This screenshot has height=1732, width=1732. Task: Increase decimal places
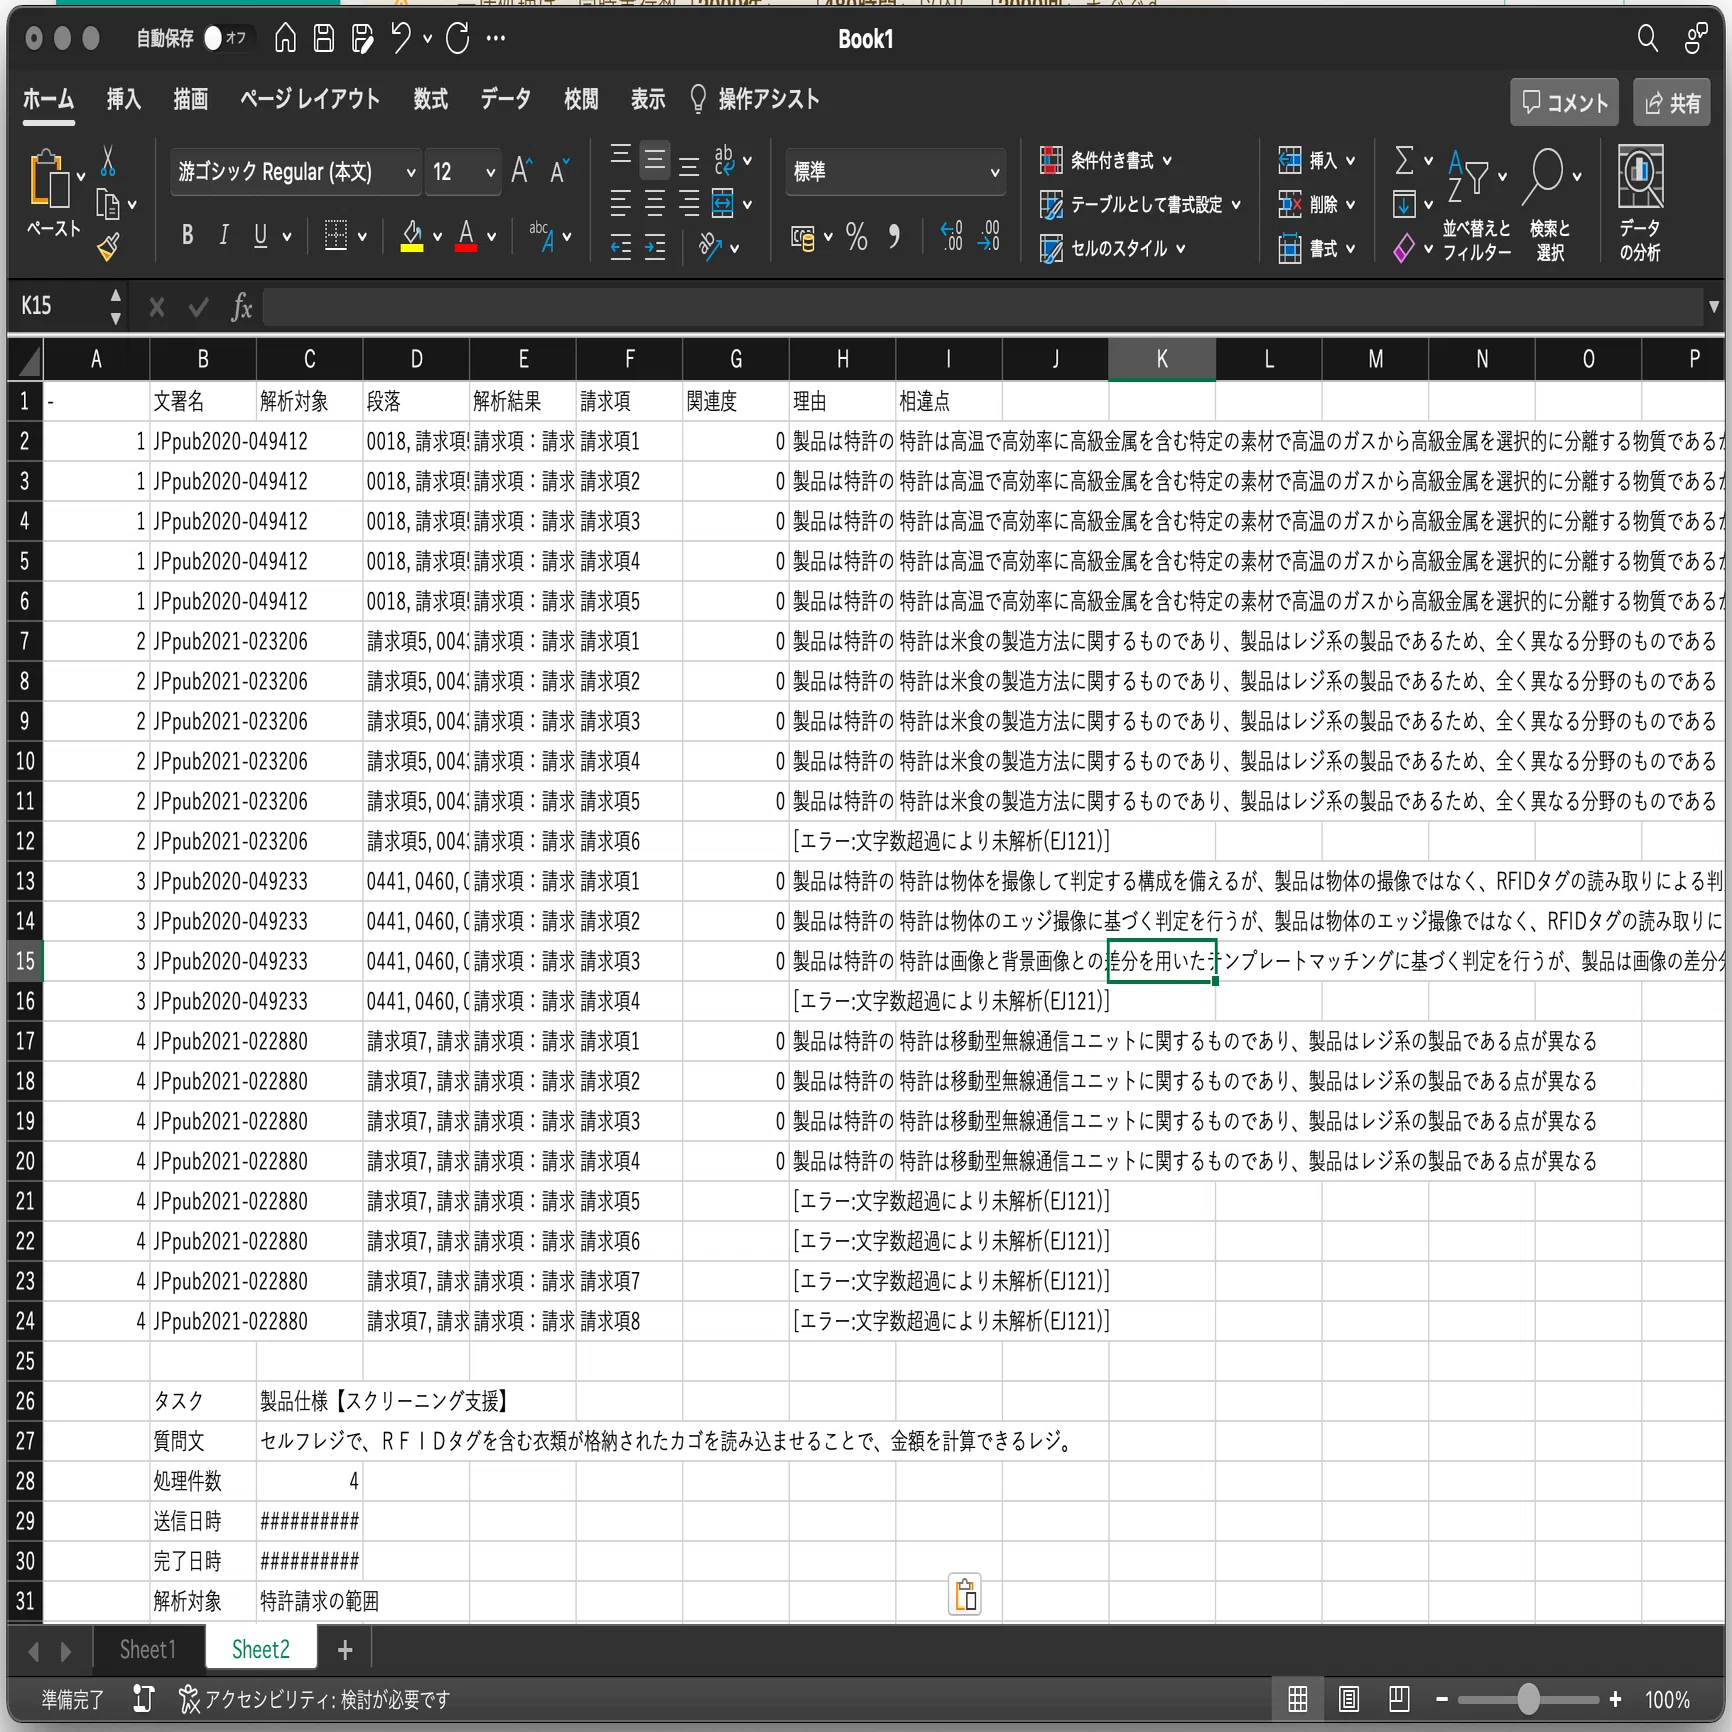951,237
